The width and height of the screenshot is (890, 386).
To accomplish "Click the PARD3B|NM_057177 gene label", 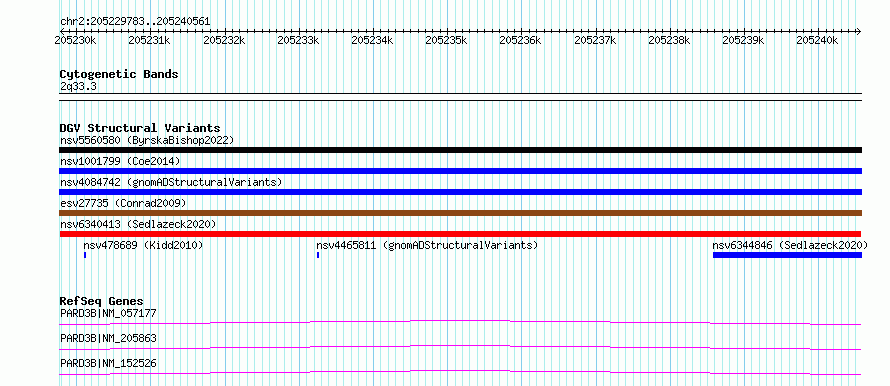I will pos(108,313).
